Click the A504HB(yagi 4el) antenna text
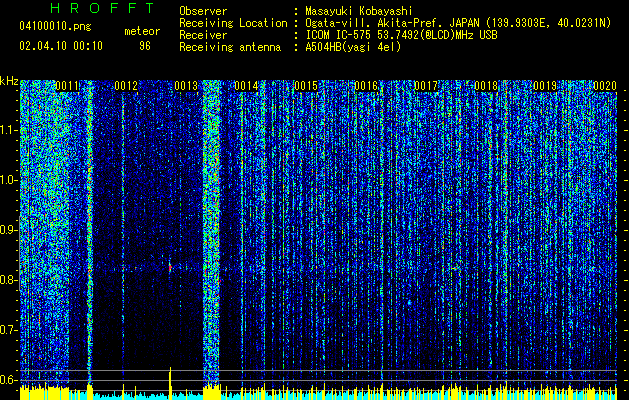The height and width of the screenshot is (400, 629). (x=353, y=47)
